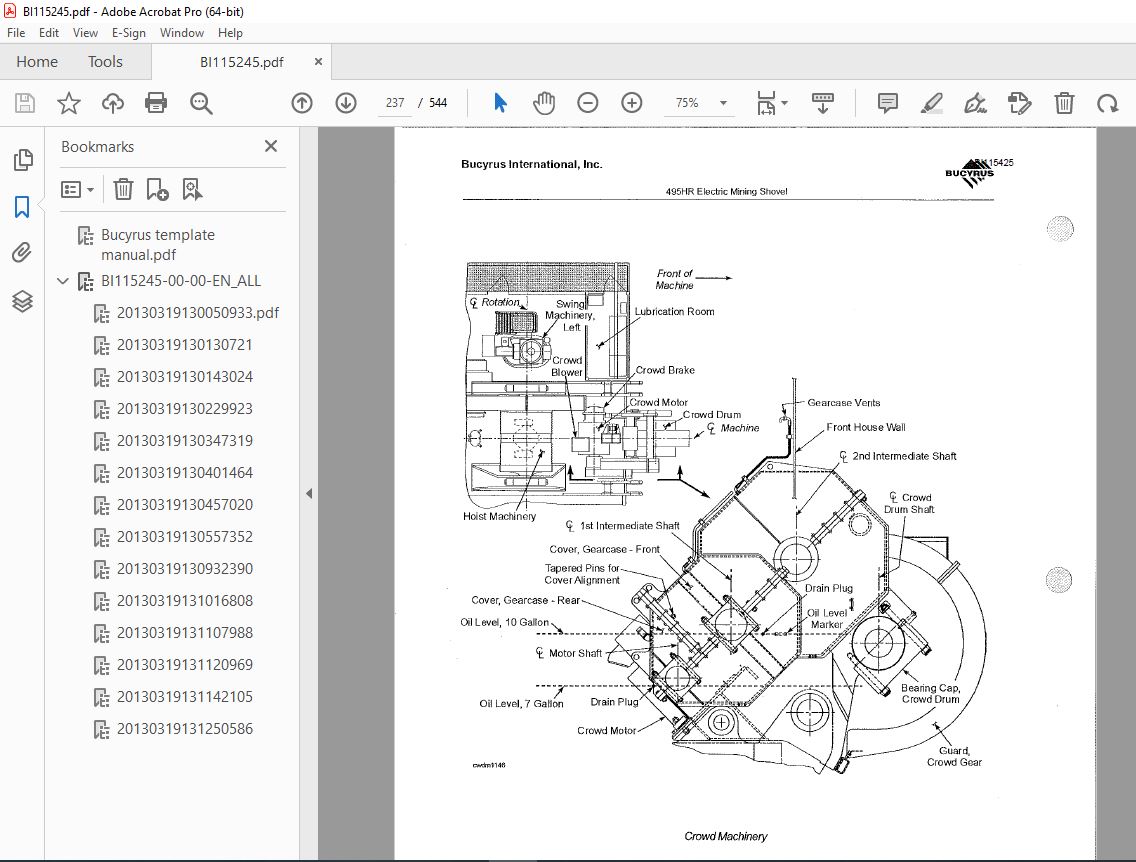The width and height of the screenshot is (1136, 862).
Task: Open the Attachments paperclip panel
Action: 22,253
